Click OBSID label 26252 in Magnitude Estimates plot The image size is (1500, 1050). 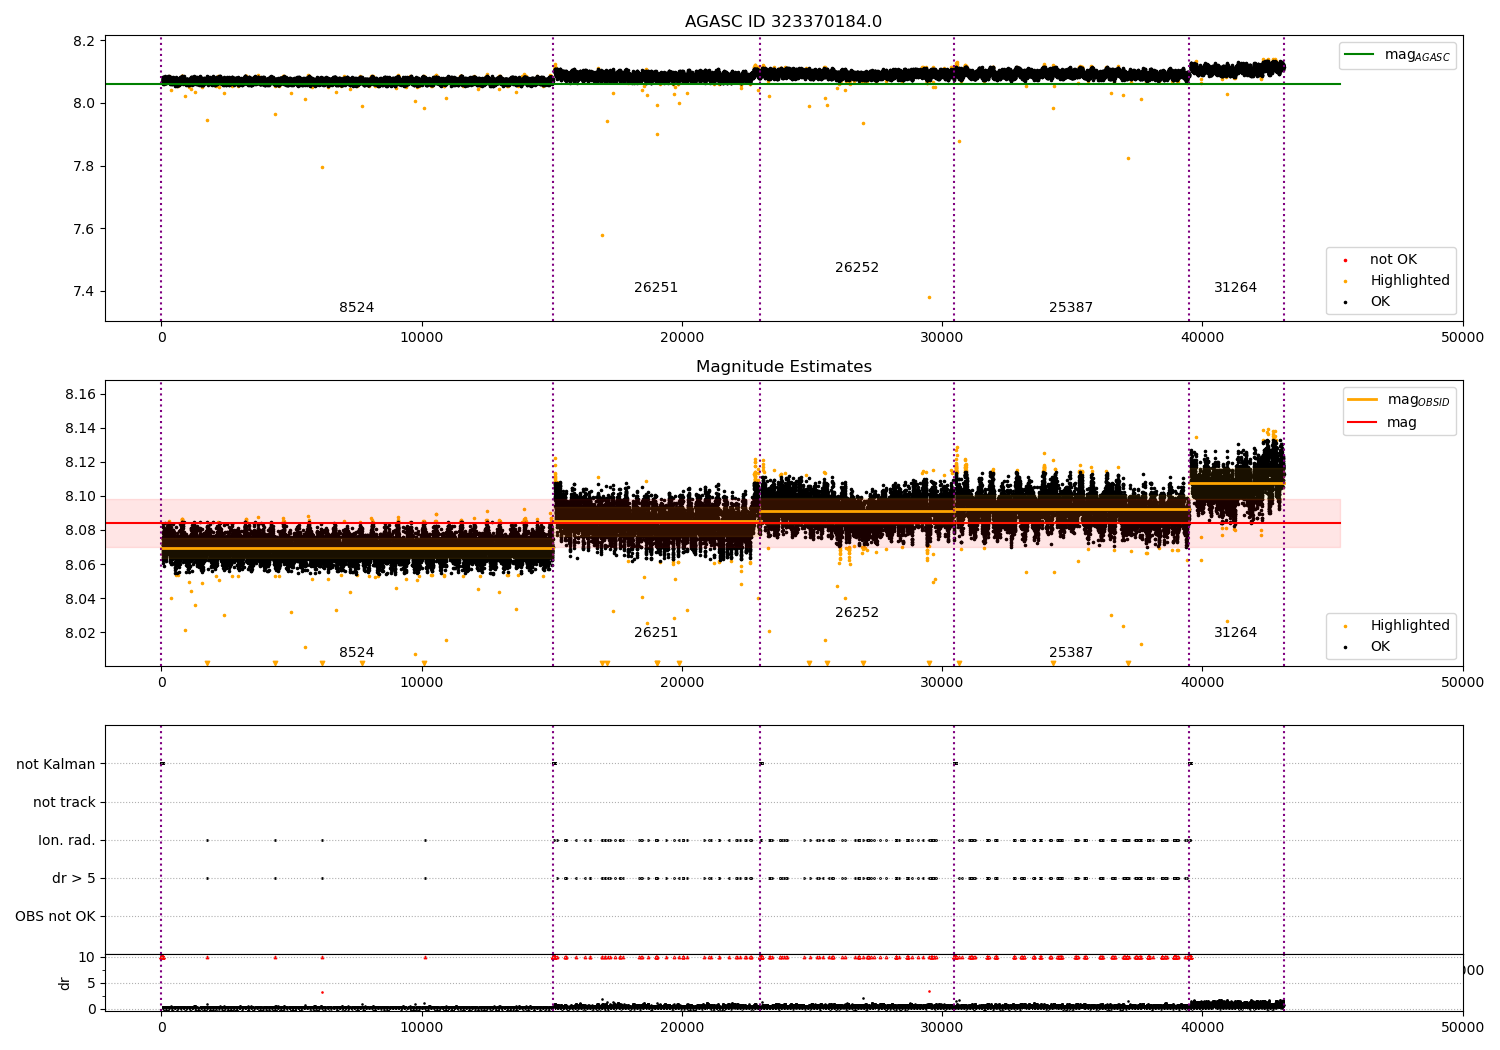click(857, 613)
